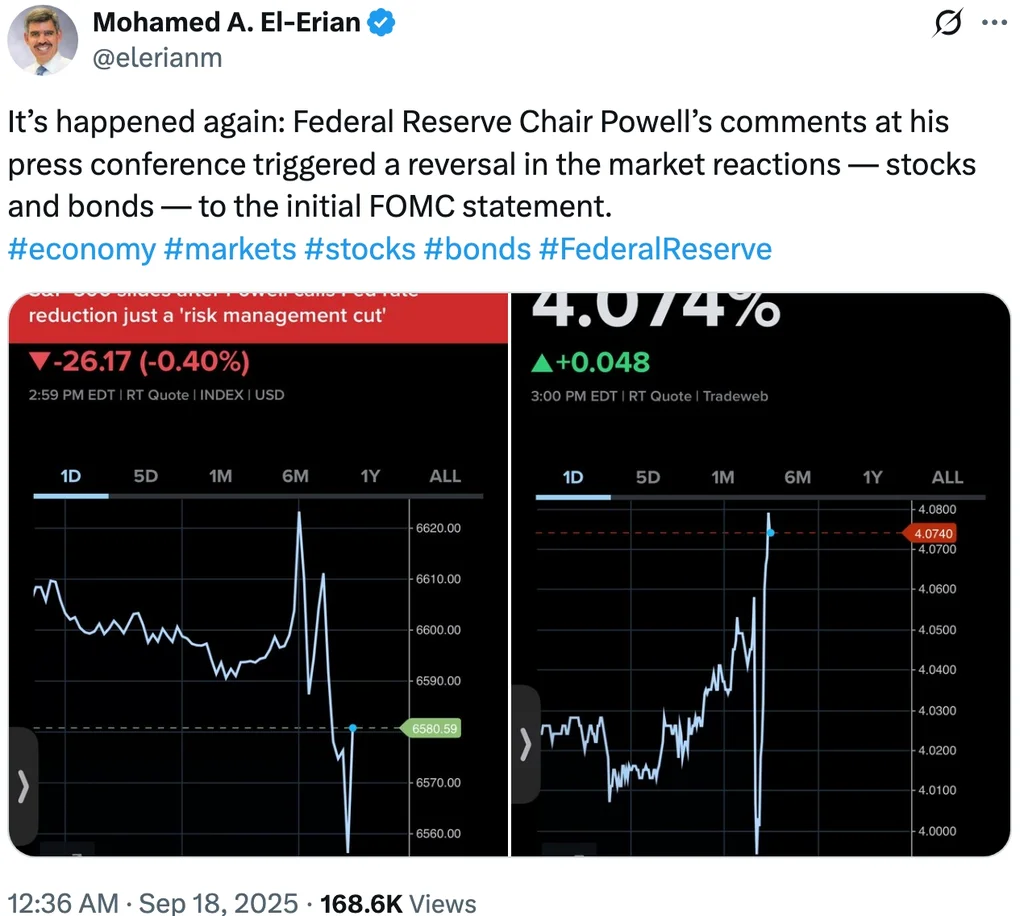The image size is (1024, 916).
Task: Click the green 6580.59 price label
Action: click(434, 729)
